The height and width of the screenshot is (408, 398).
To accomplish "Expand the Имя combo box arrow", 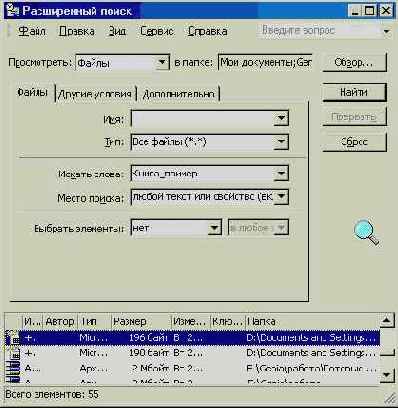I will click(281, 118).
